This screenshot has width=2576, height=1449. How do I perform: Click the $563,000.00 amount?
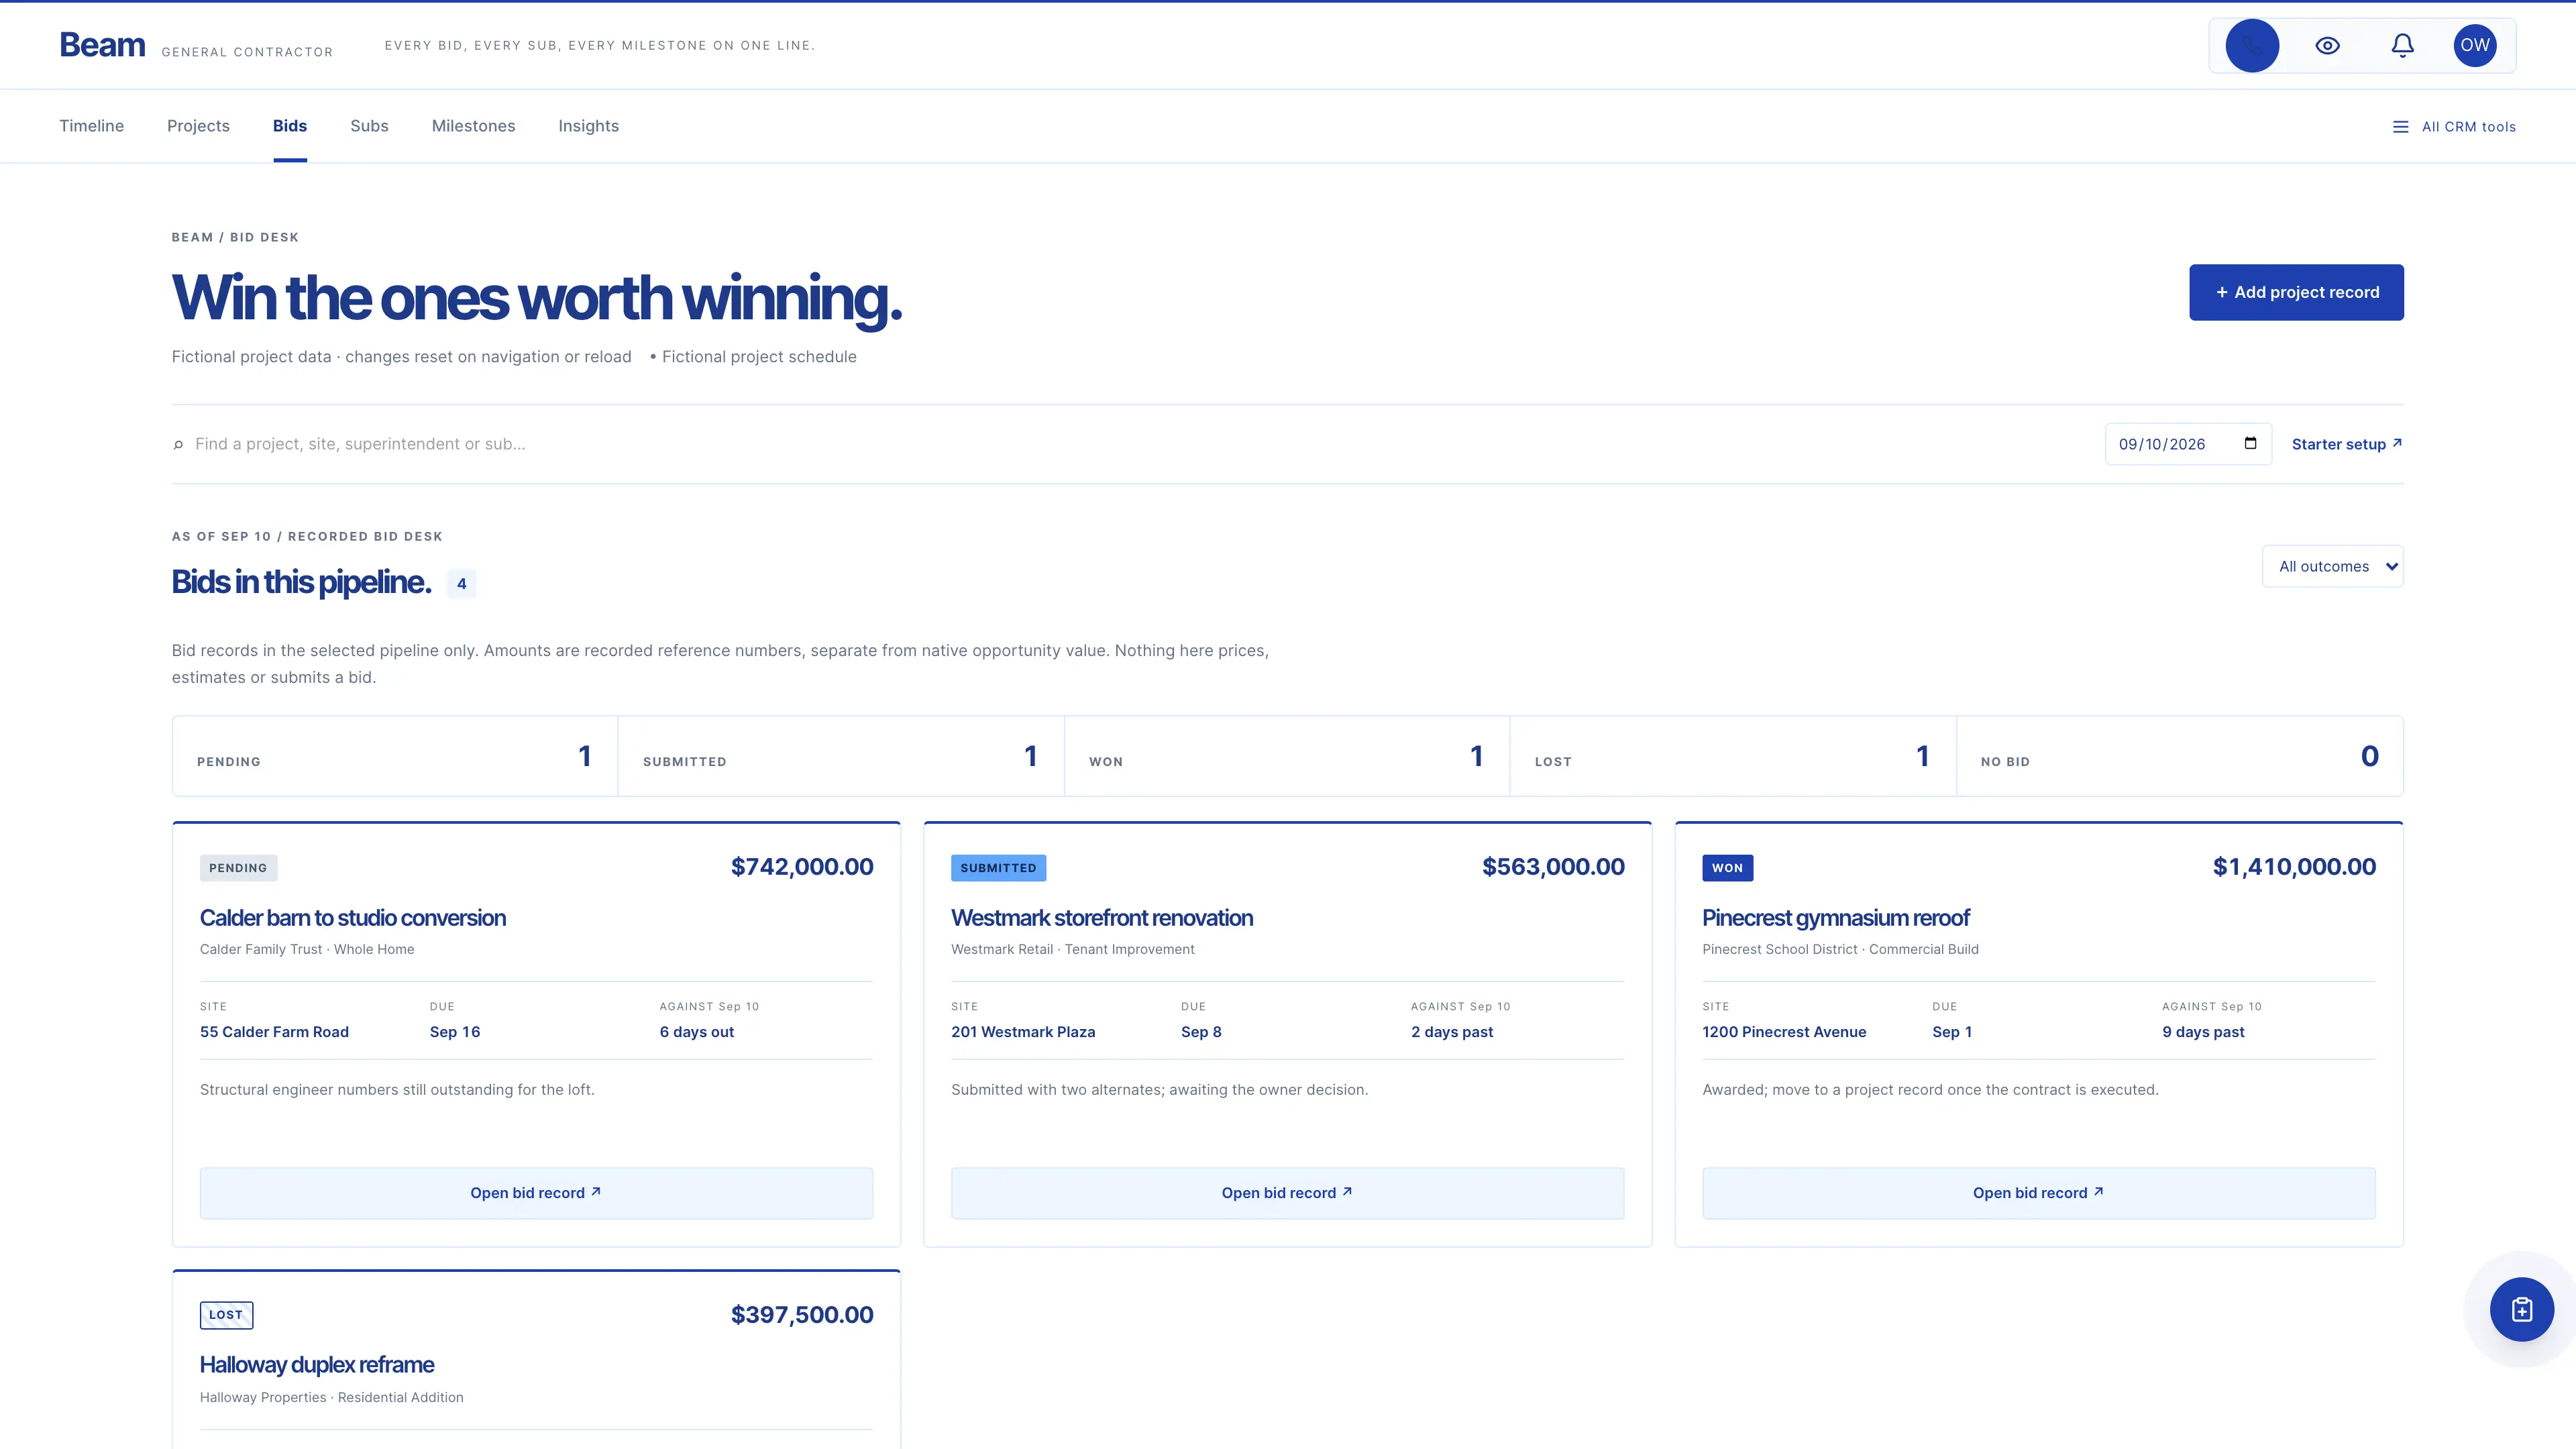coord(1553,867)
